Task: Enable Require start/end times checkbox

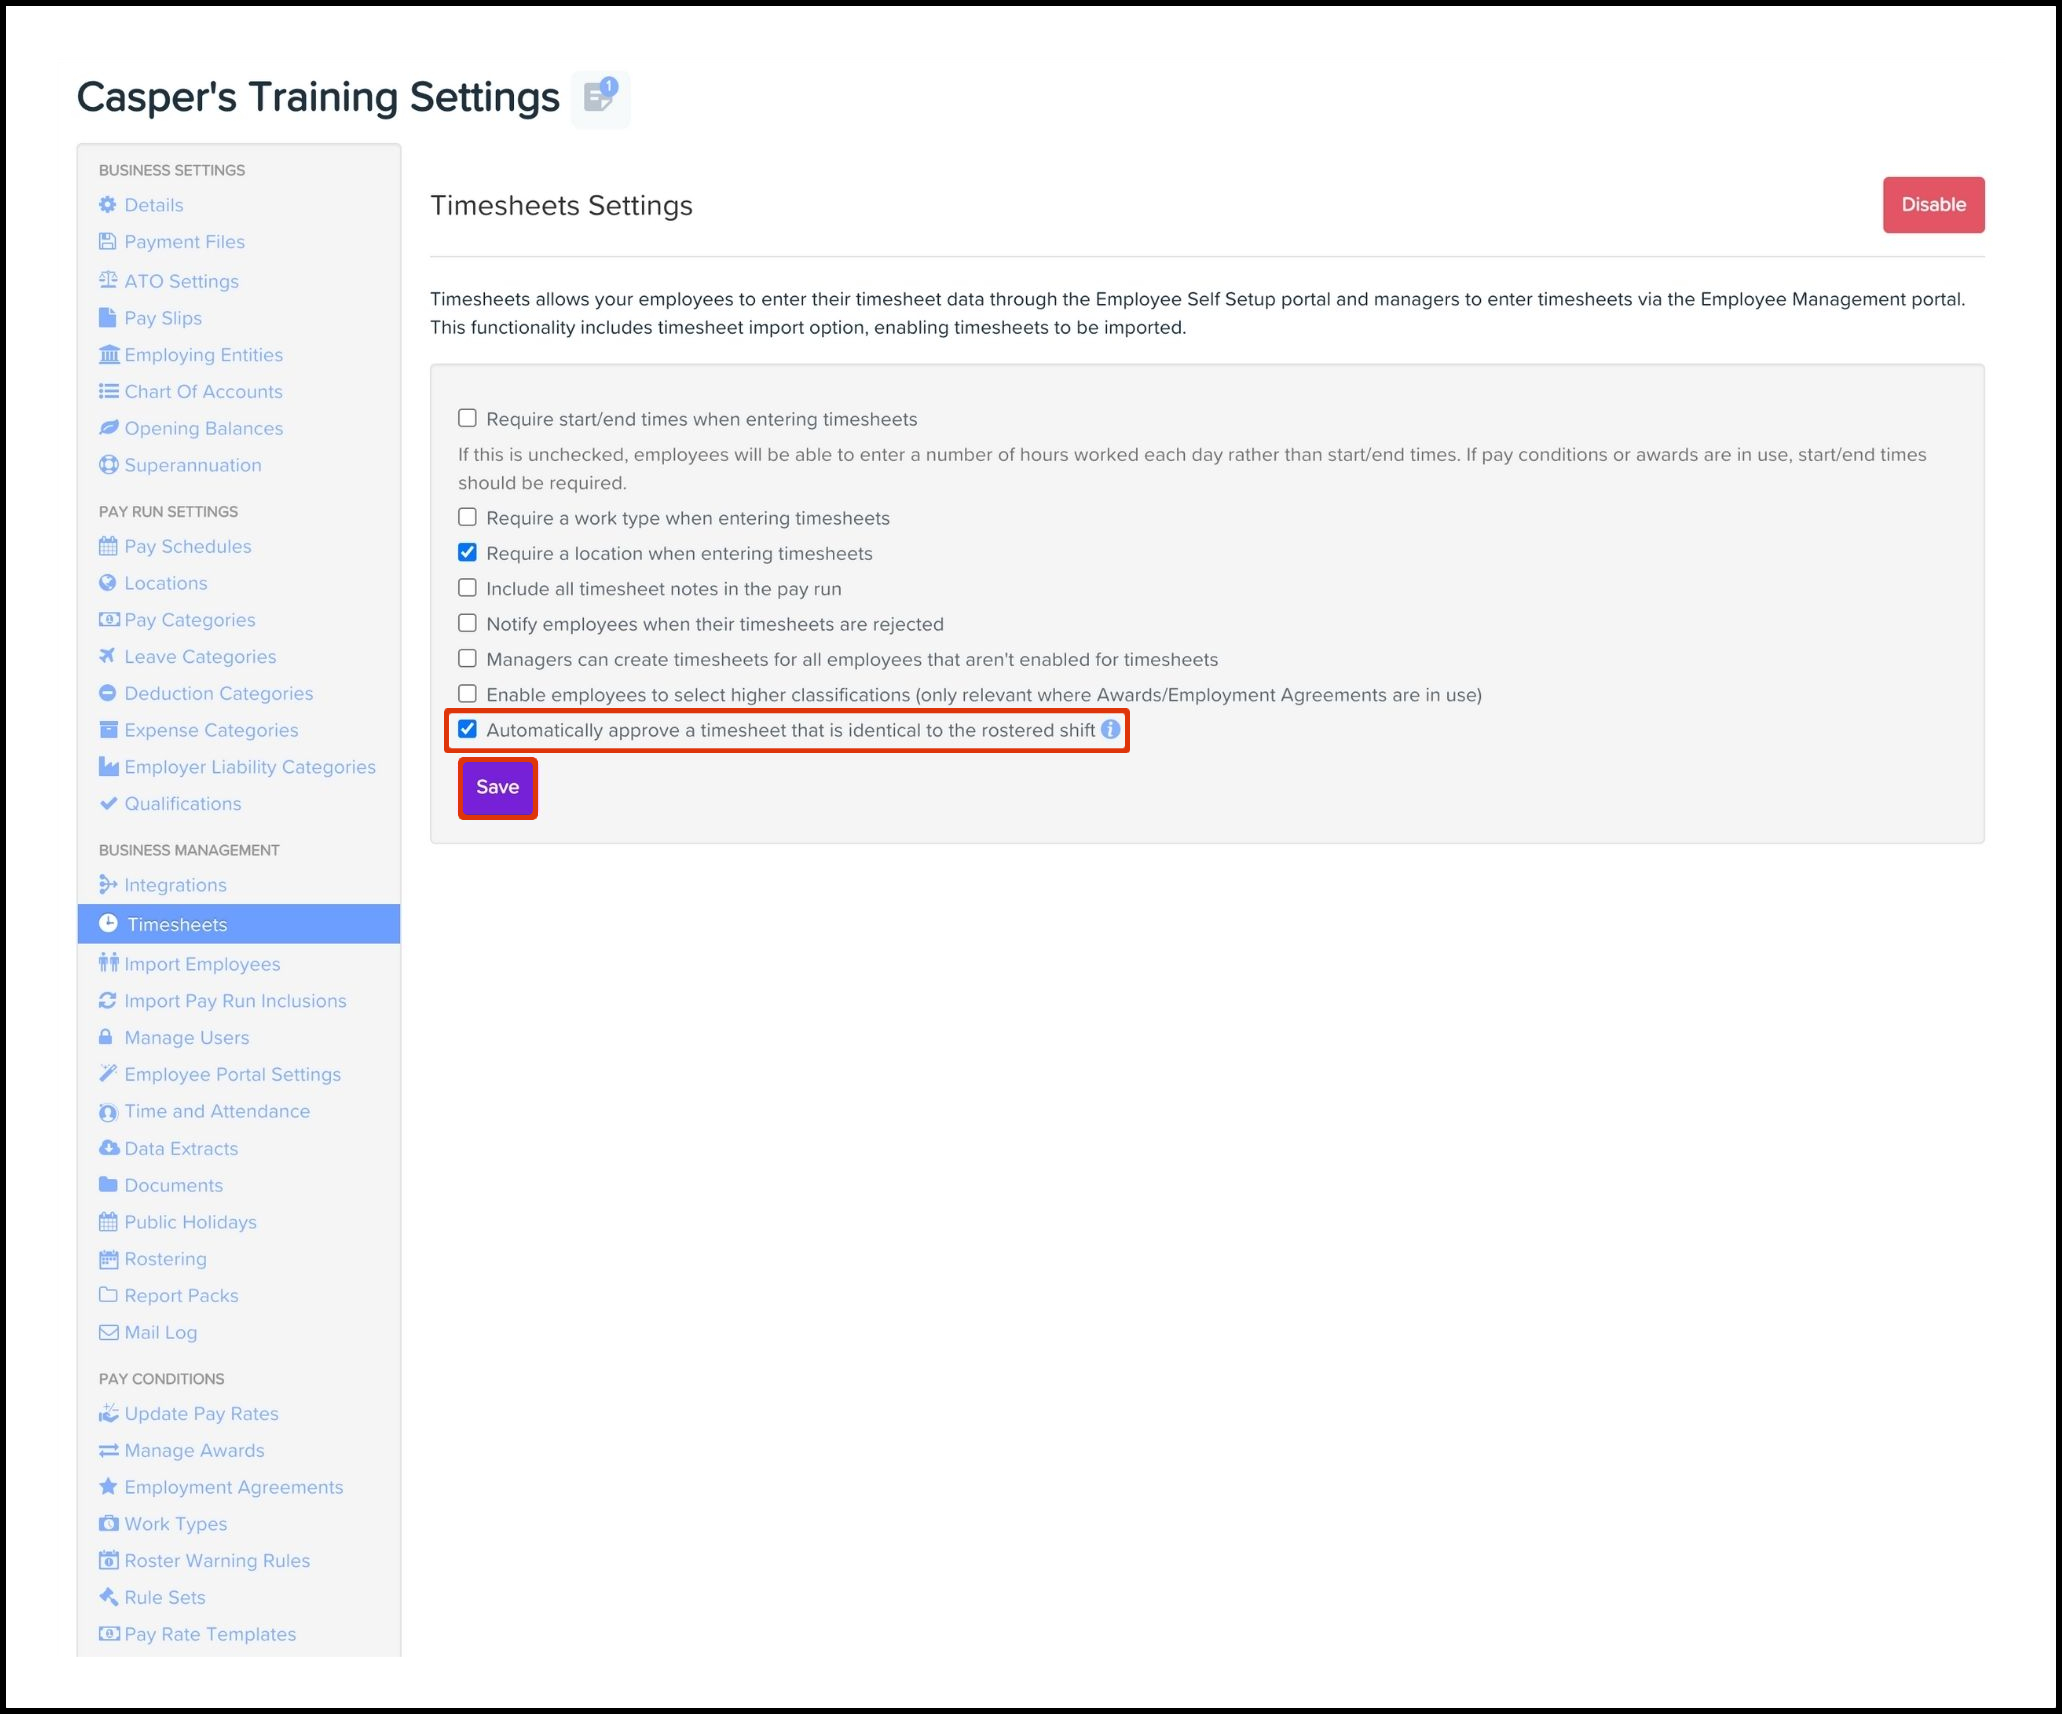Action: pyautogui.click(x=467, y=418)
